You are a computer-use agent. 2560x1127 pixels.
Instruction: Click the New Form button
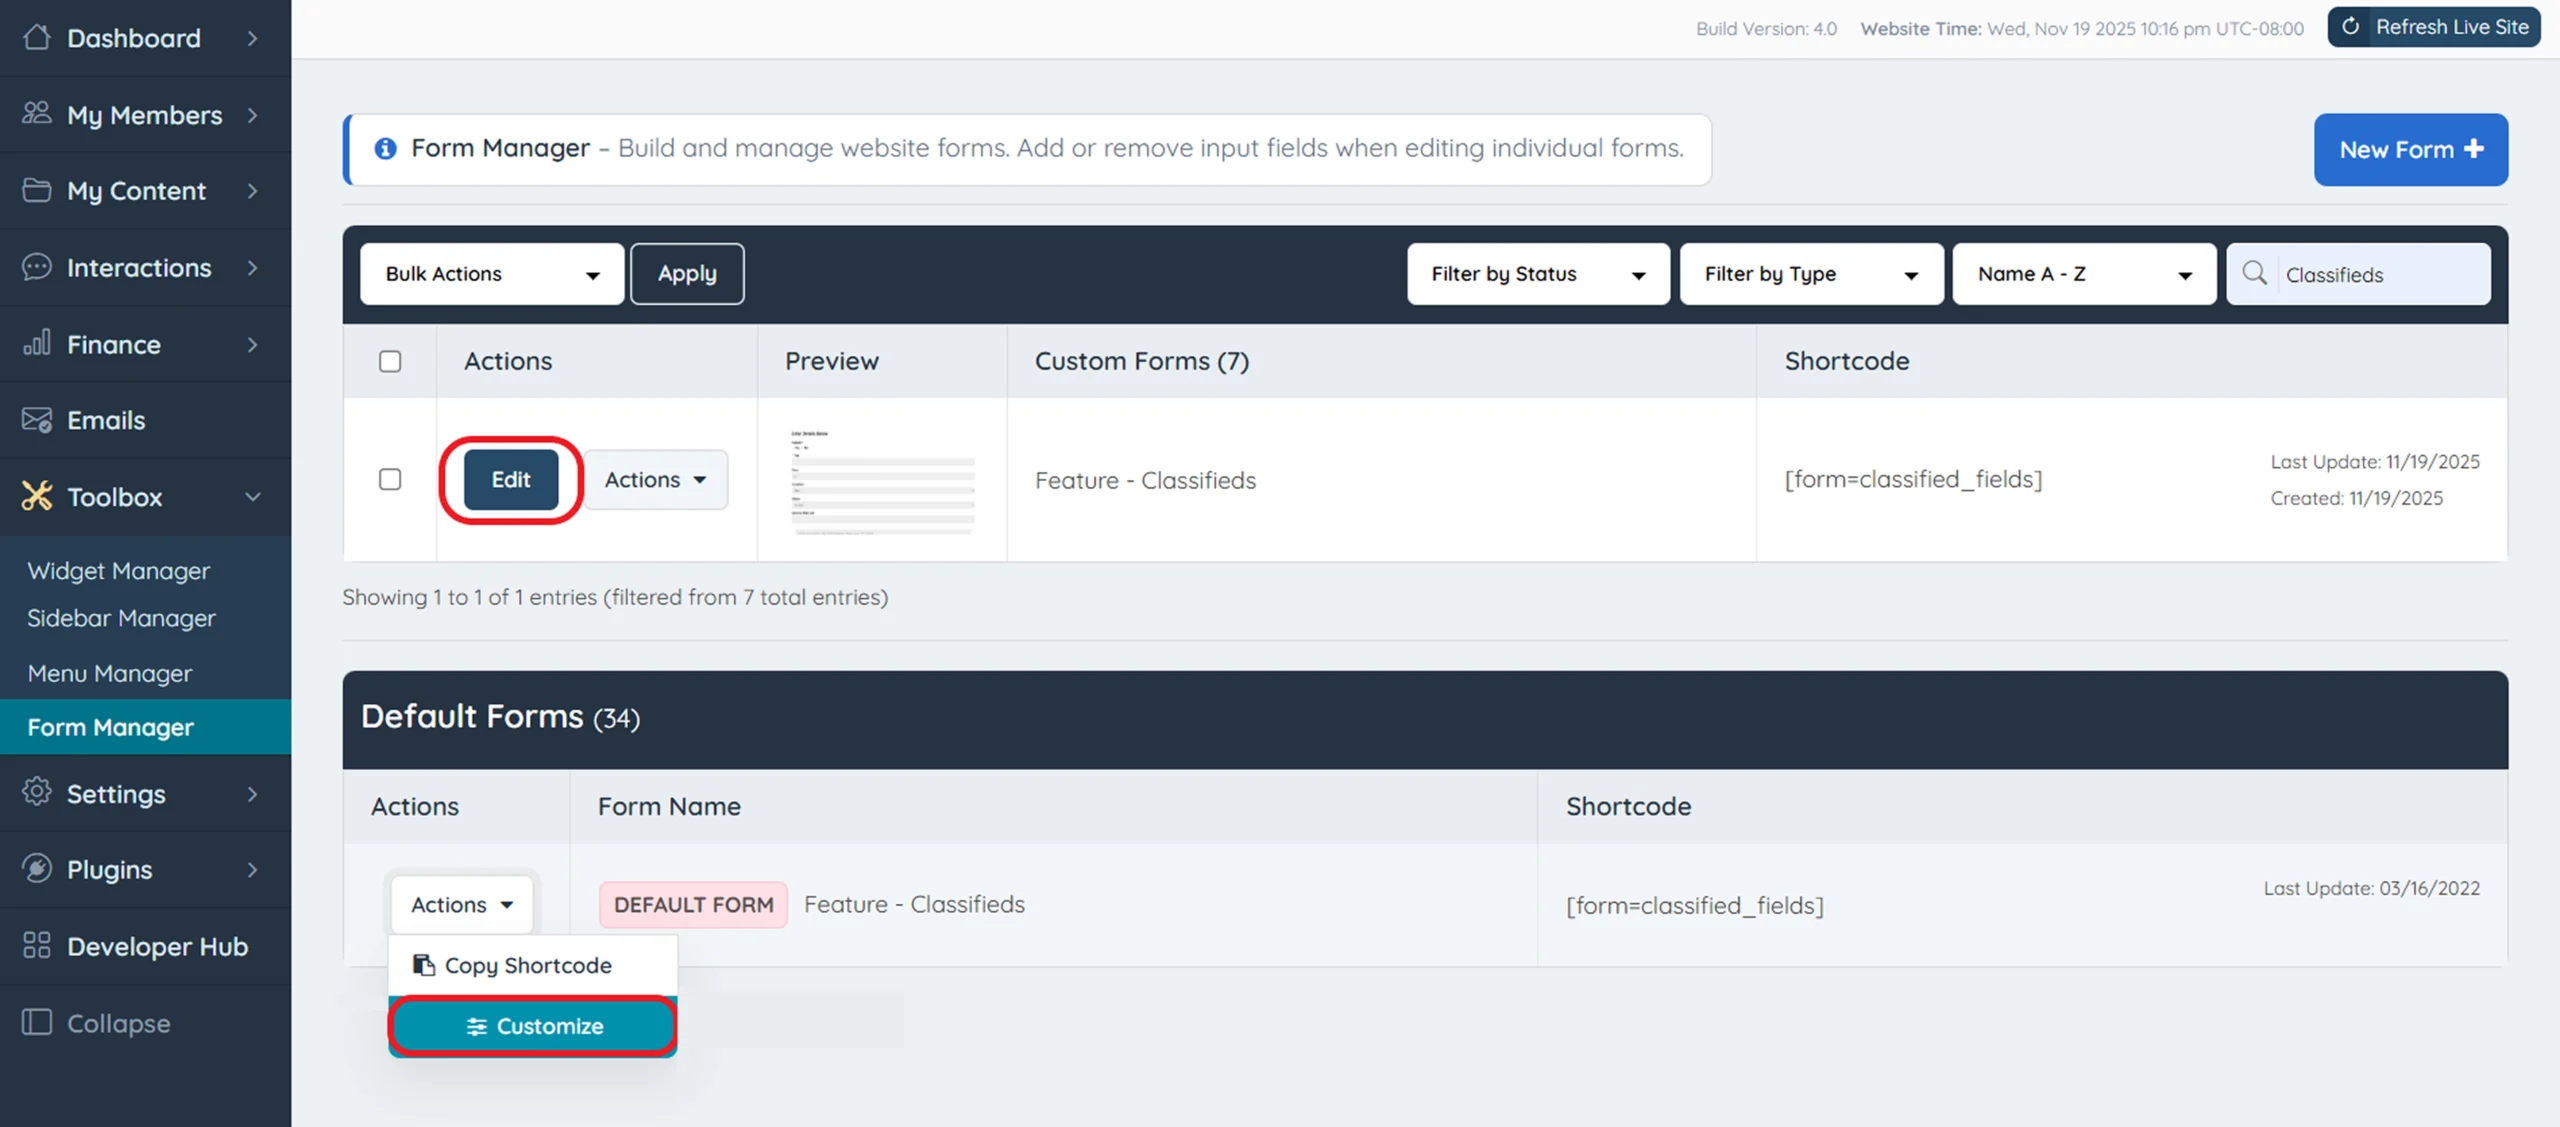pos(2410,150)
